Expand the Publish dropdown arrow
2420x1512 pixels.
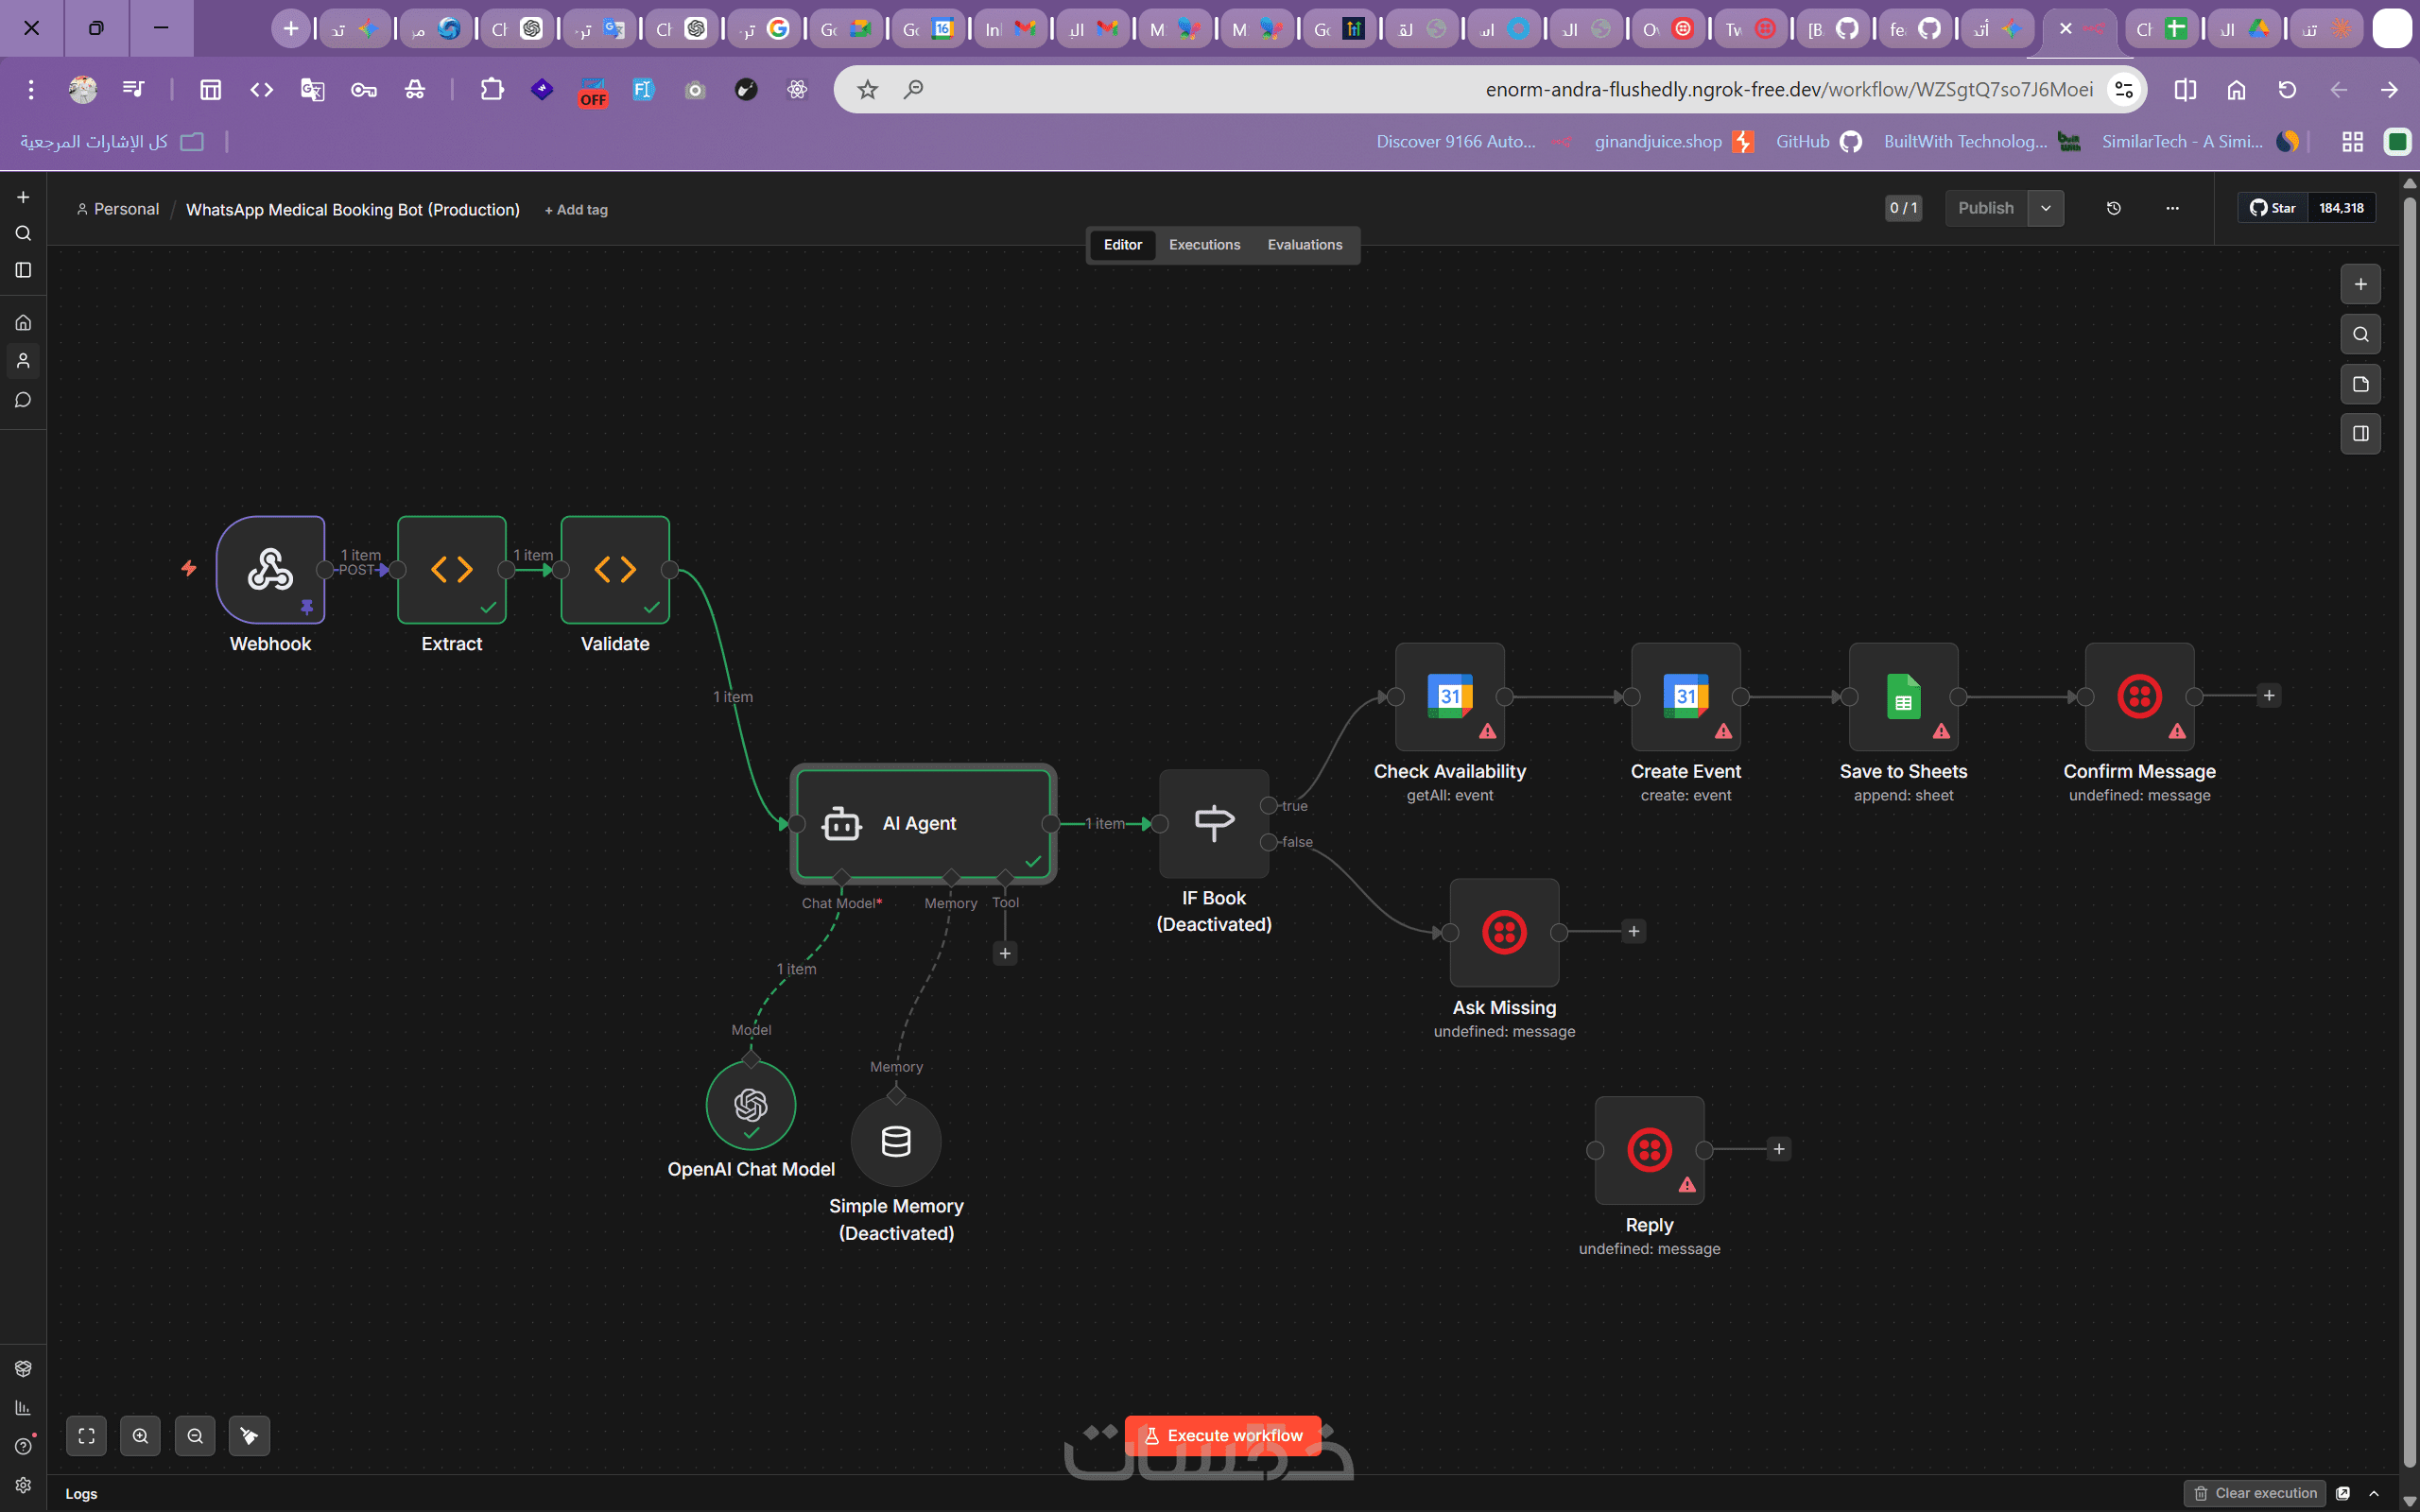point(2046,208)
